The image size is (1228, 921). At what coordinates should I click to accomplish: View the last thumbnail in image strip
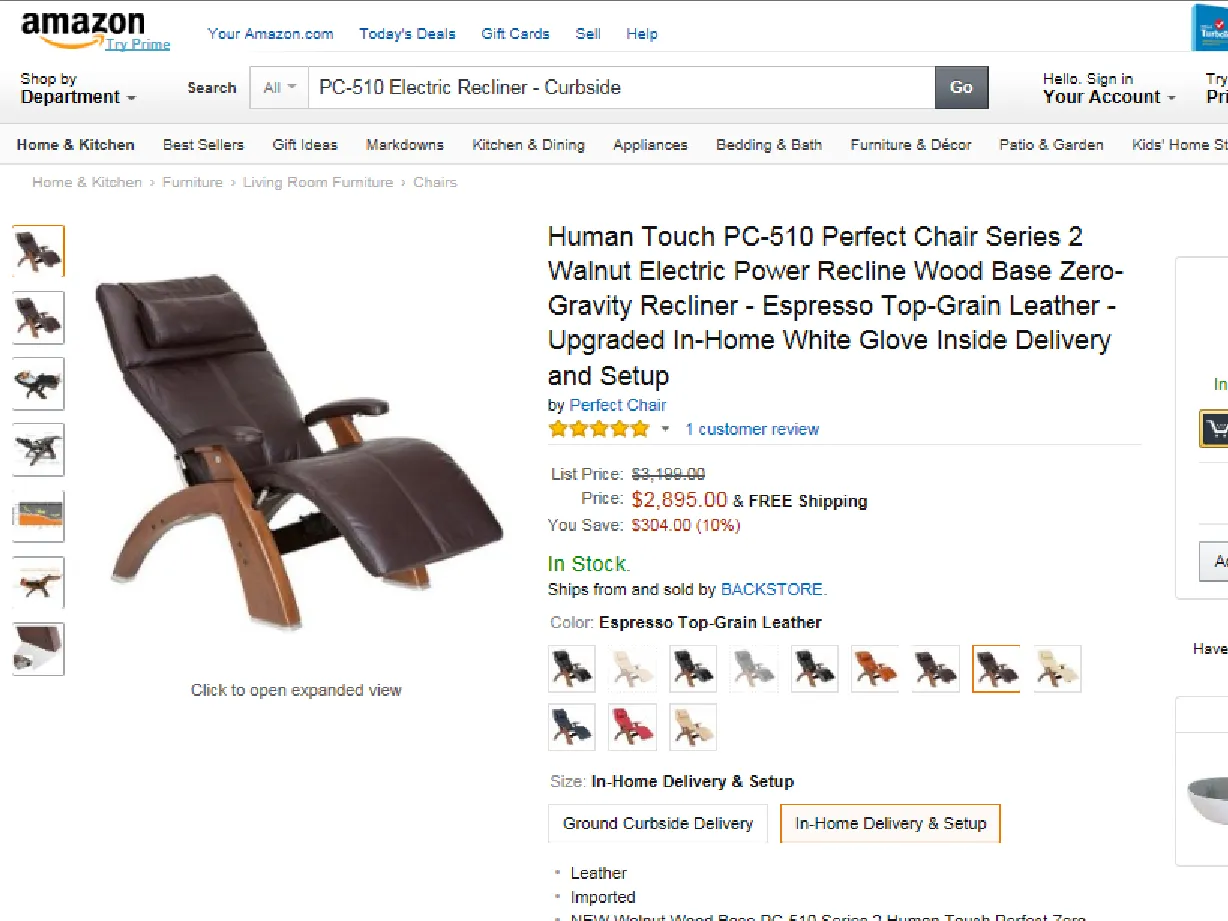click(38, 649)
